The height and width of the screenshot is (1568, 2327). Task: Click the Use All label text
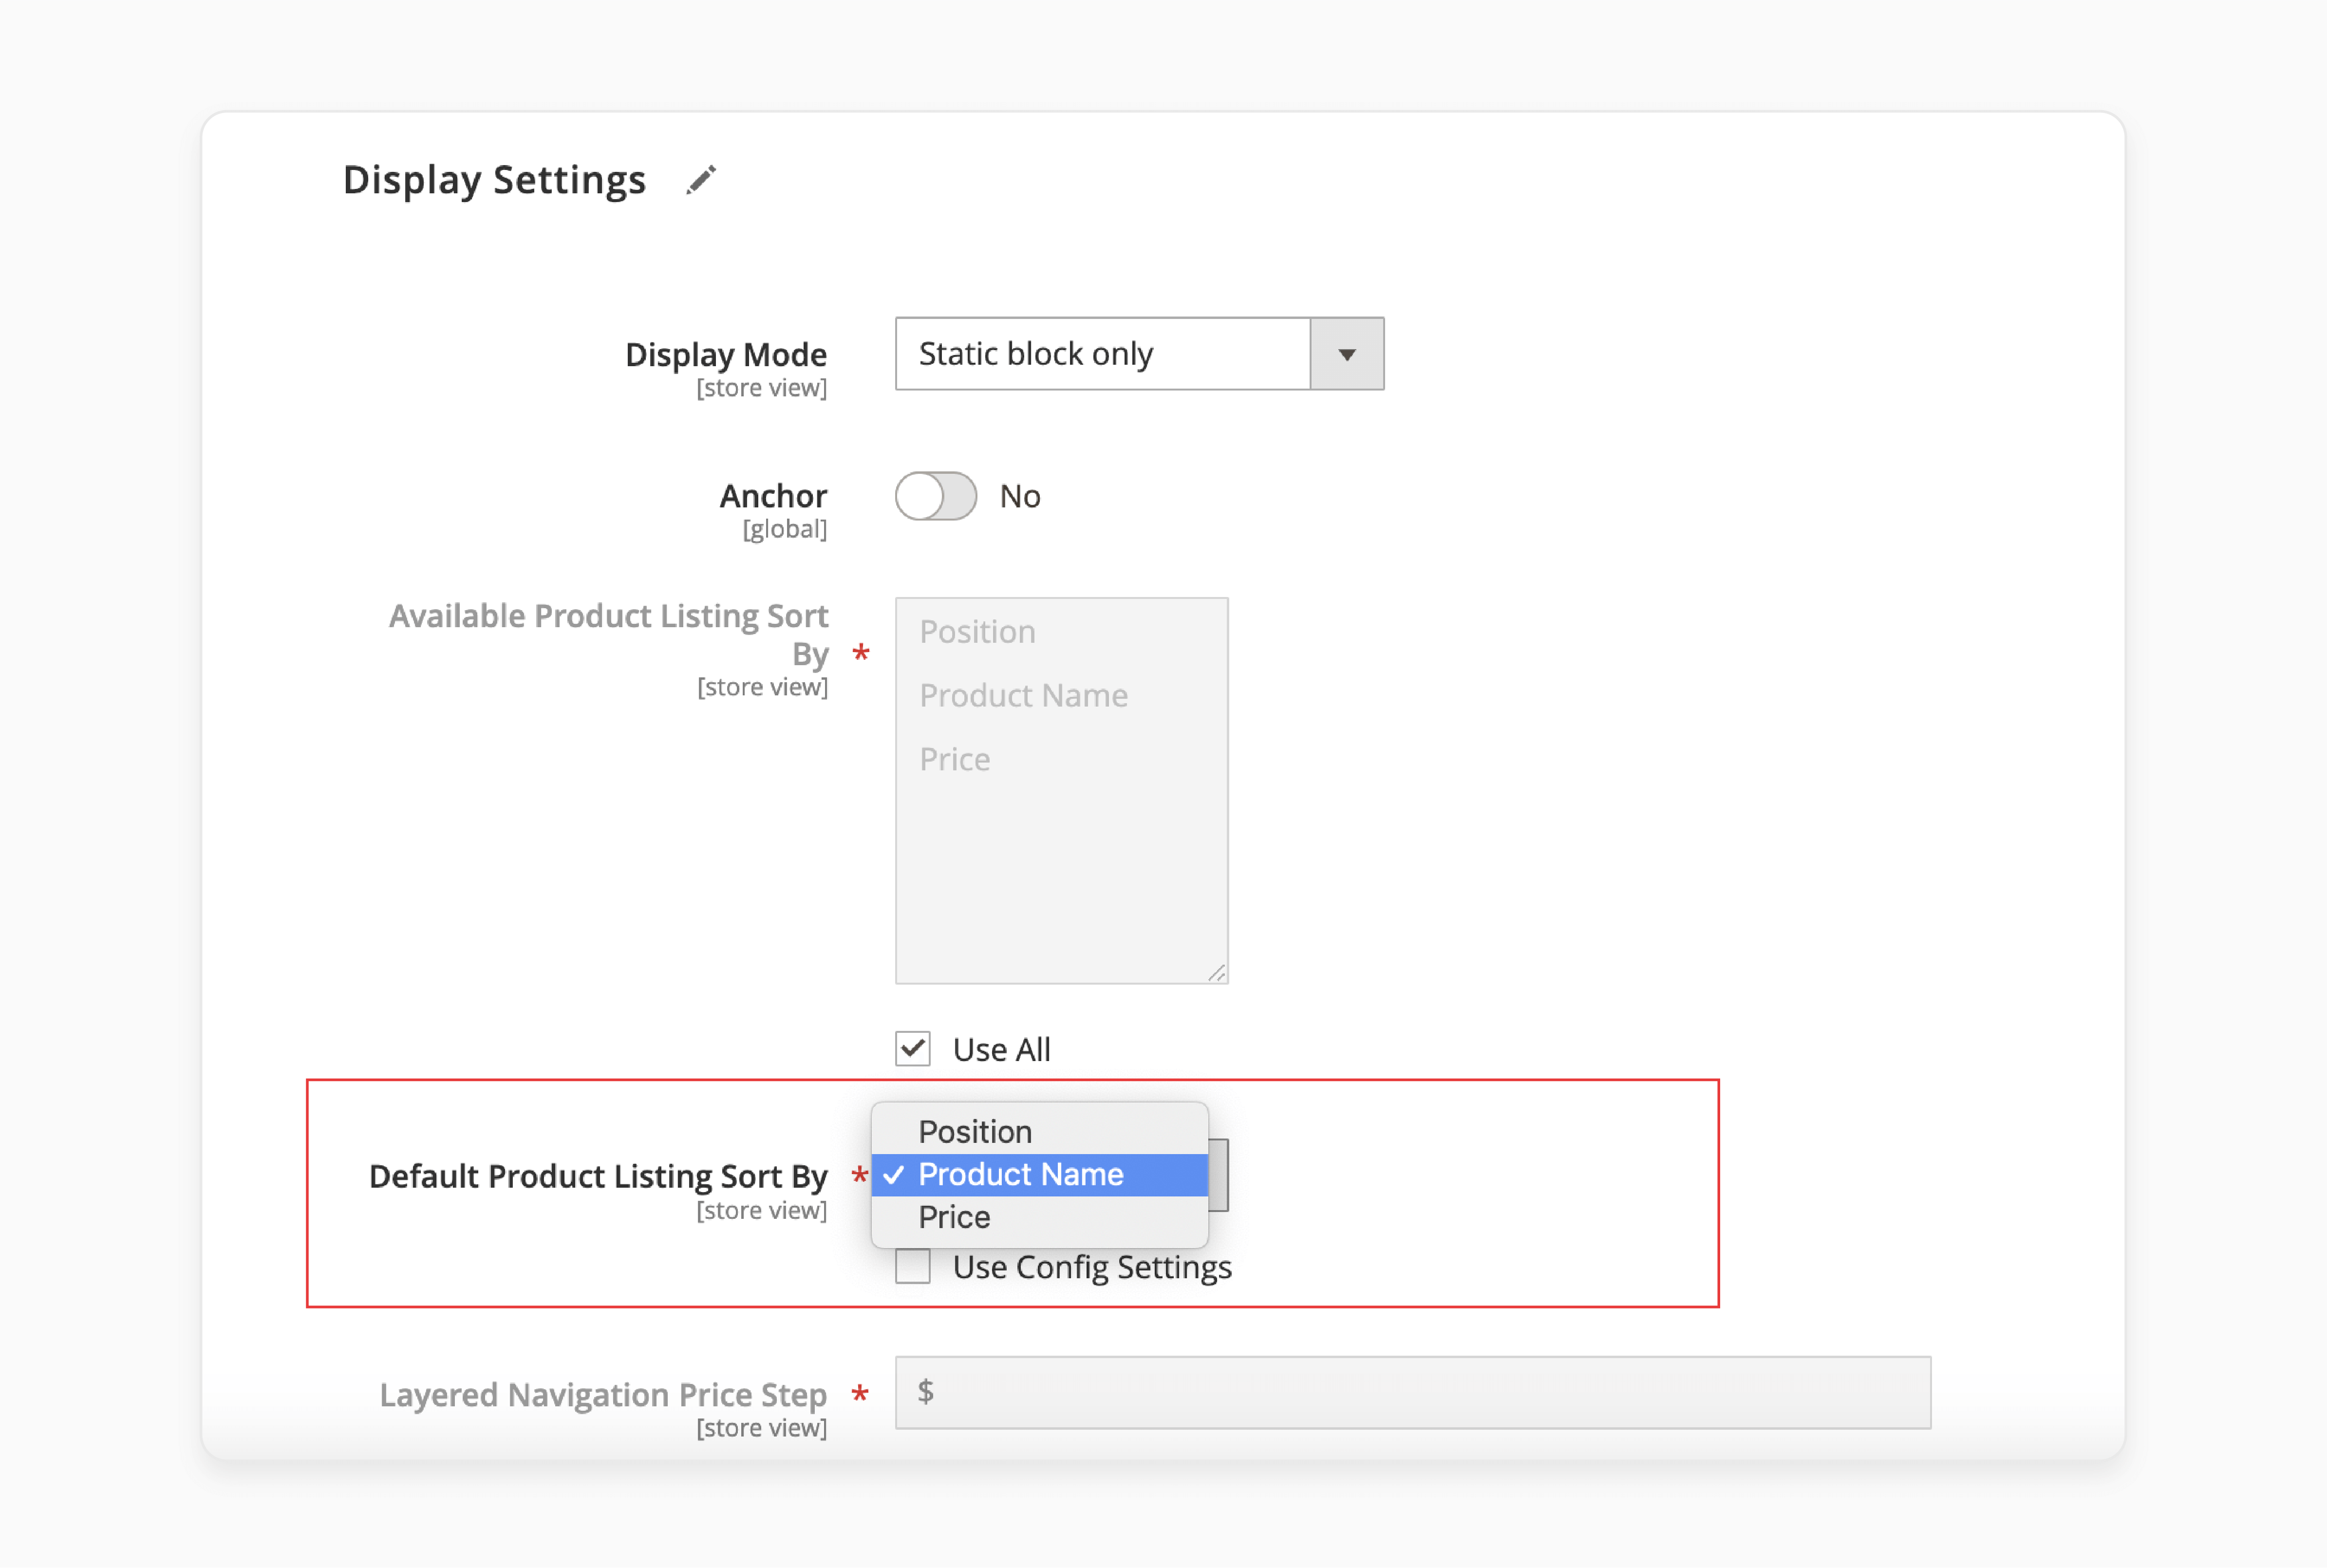1001,1050
